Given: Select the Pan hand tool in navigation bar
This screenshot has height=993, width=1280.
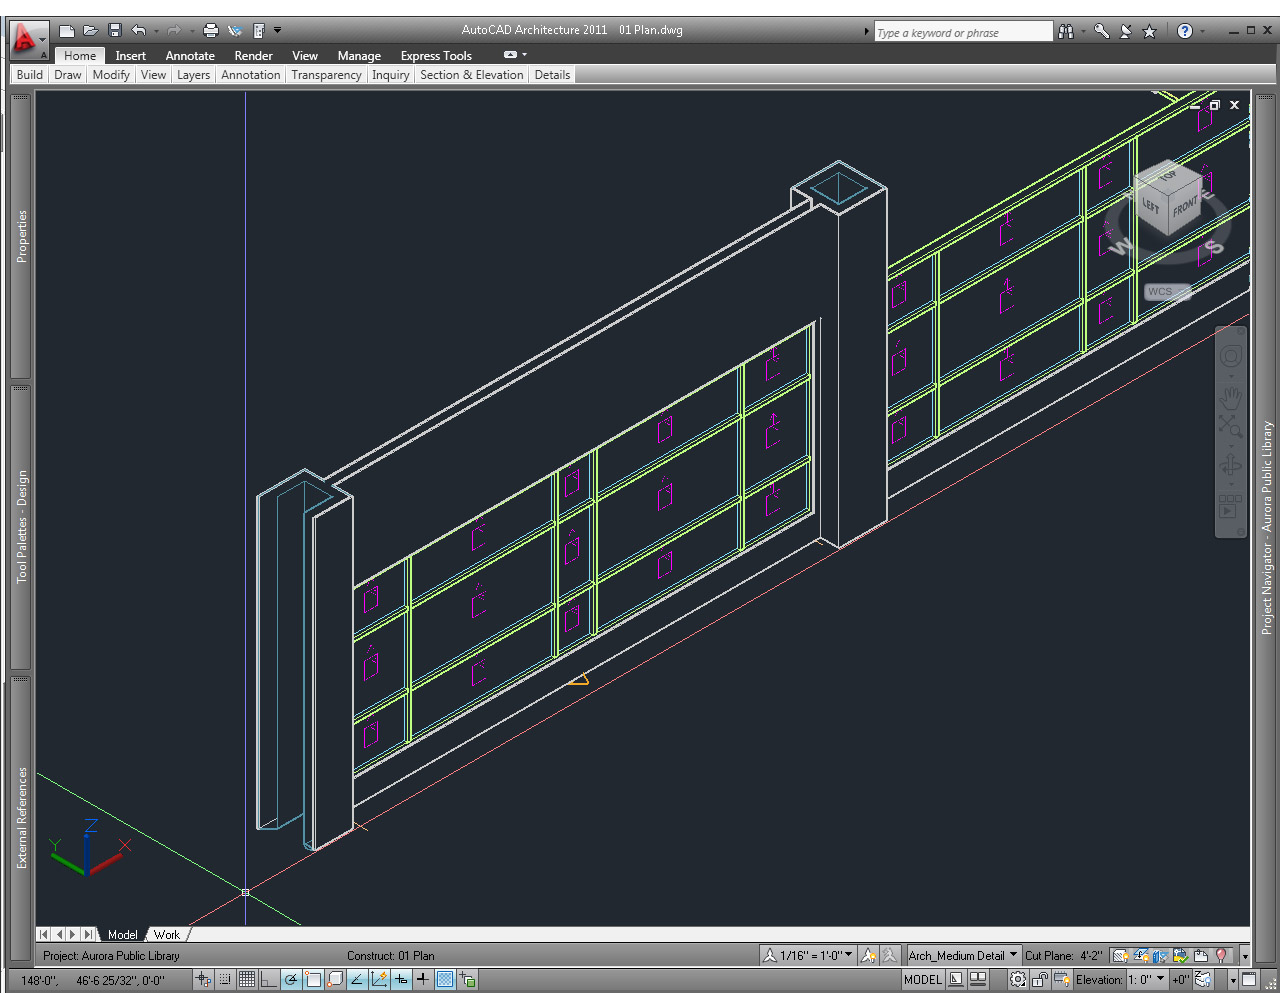Looking at the screenshot, I should tap(1231, 397).
